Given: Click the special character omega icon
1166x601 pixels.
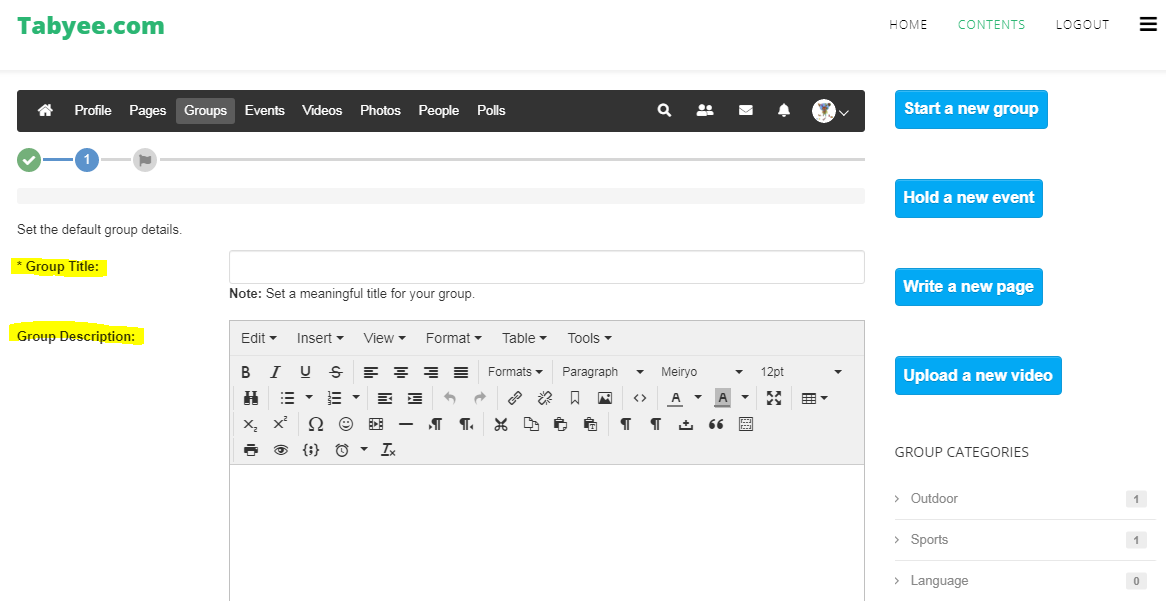Looking at the screenshot, I should (x=316, y=424).
